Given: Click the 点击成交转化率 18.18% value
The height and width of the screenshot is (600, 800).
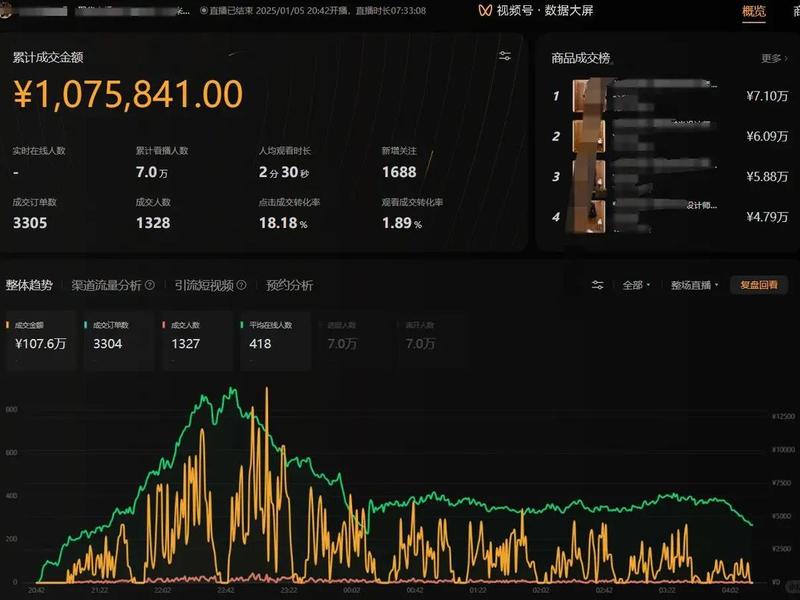Looking at the screenshot, I should (283, 223).
